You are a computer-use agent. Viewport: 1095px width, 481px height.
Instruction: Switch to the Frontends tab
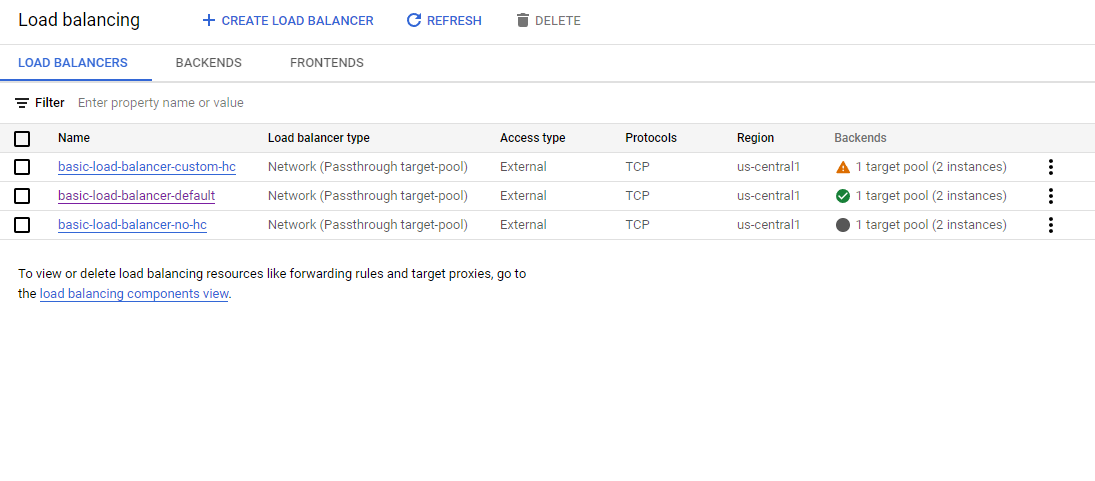point(326,63)
